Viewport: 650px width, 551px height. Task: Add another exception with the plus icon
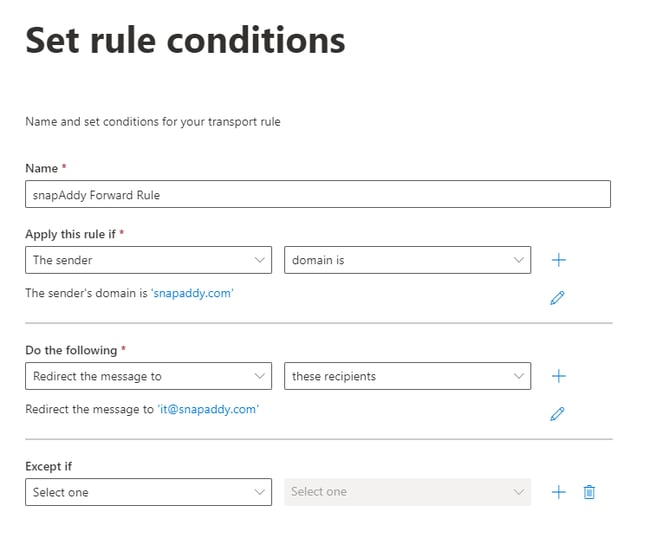(x=559, y=492)
